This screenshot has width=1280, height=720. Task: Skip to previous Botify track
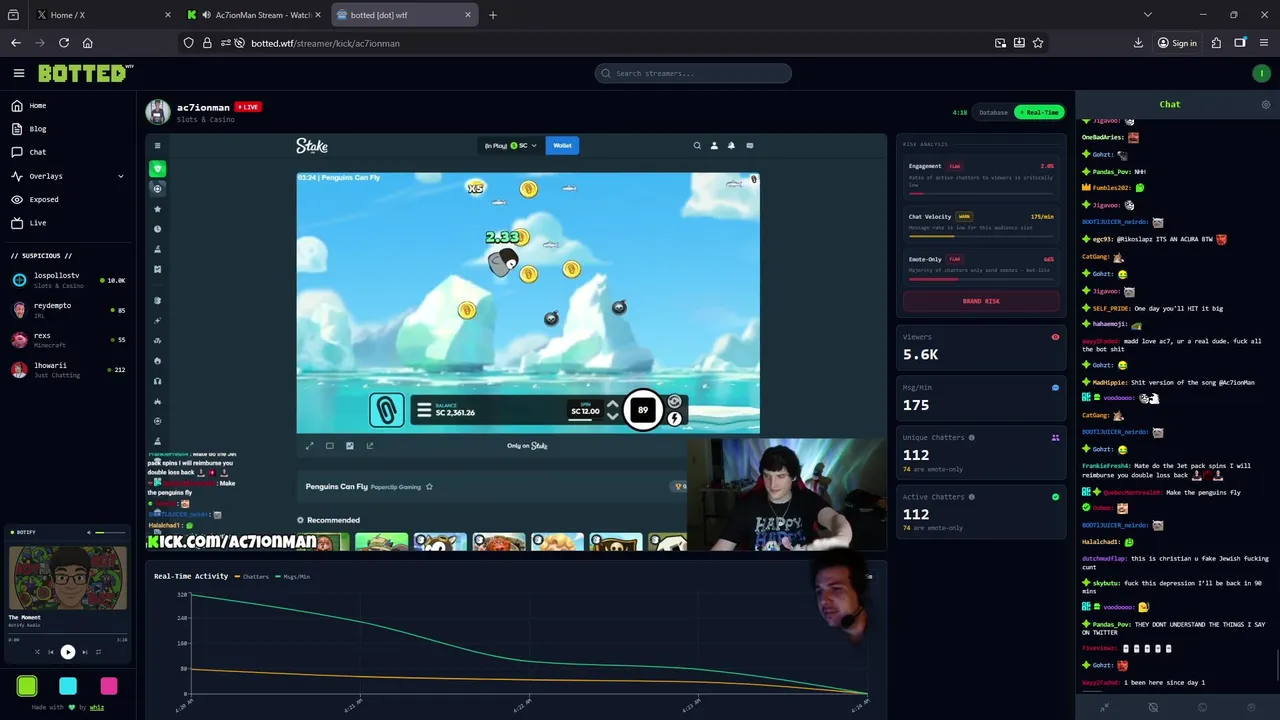click(x=51, y=652)
